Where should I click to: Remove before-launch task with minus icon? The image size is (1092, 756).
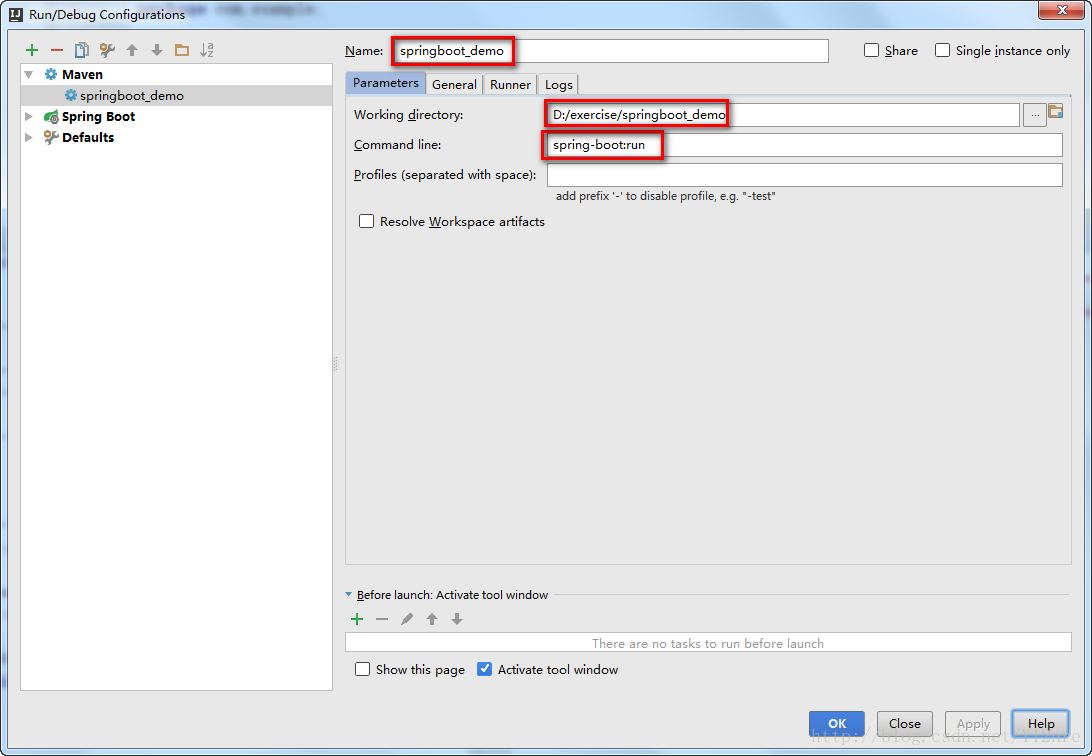click(382, 619)
